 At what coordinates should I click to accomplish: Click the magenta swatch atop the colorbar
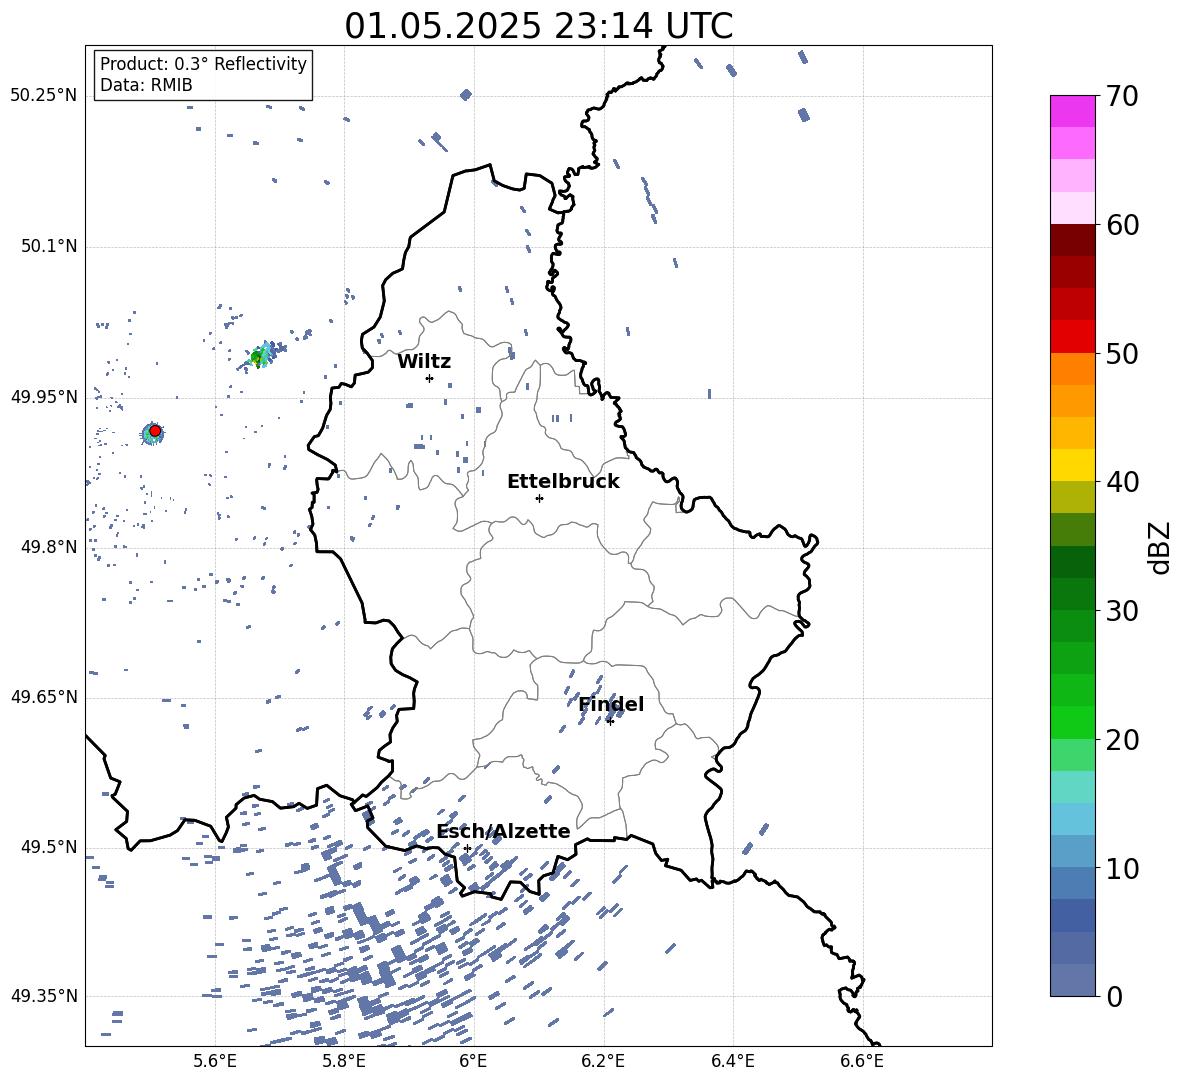click(x=1073, y=111)
